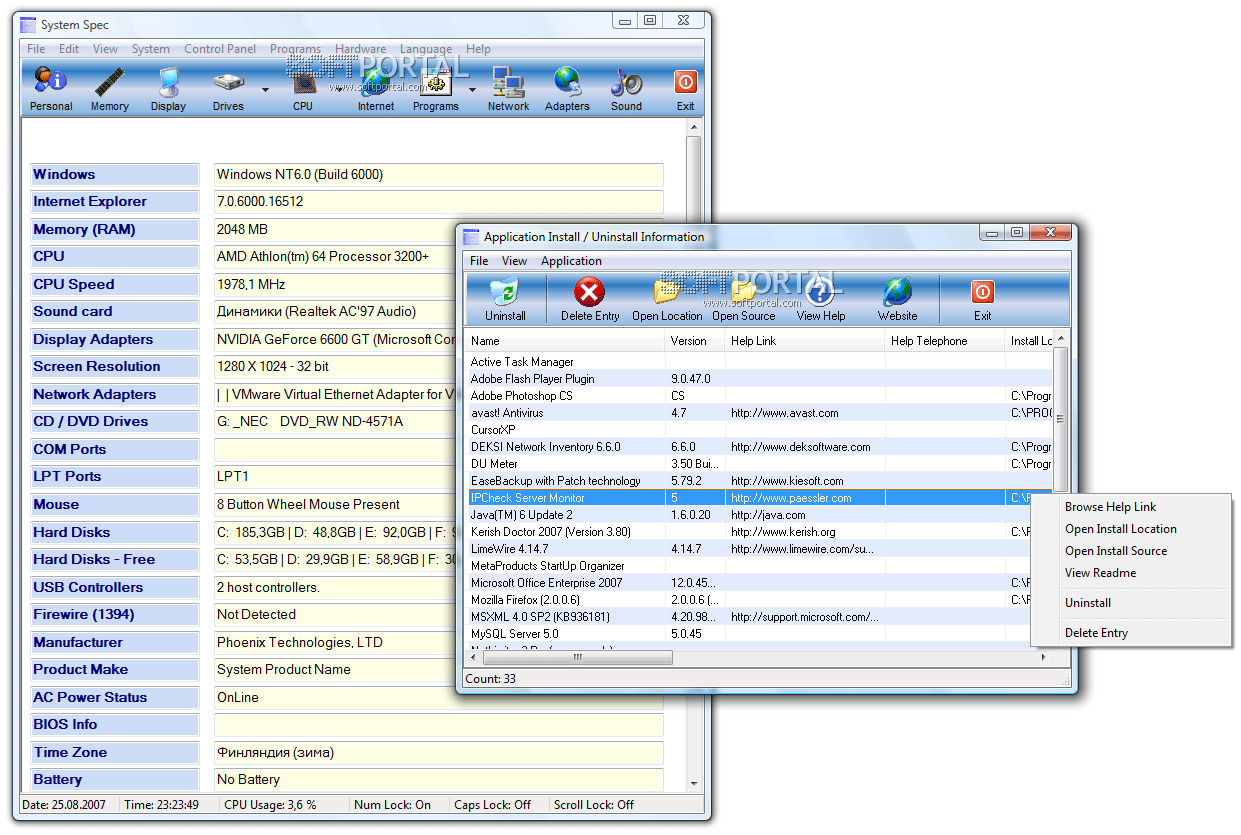
Task: Select the LimeWire 4.14.7 row
Action: coord(760,549)
